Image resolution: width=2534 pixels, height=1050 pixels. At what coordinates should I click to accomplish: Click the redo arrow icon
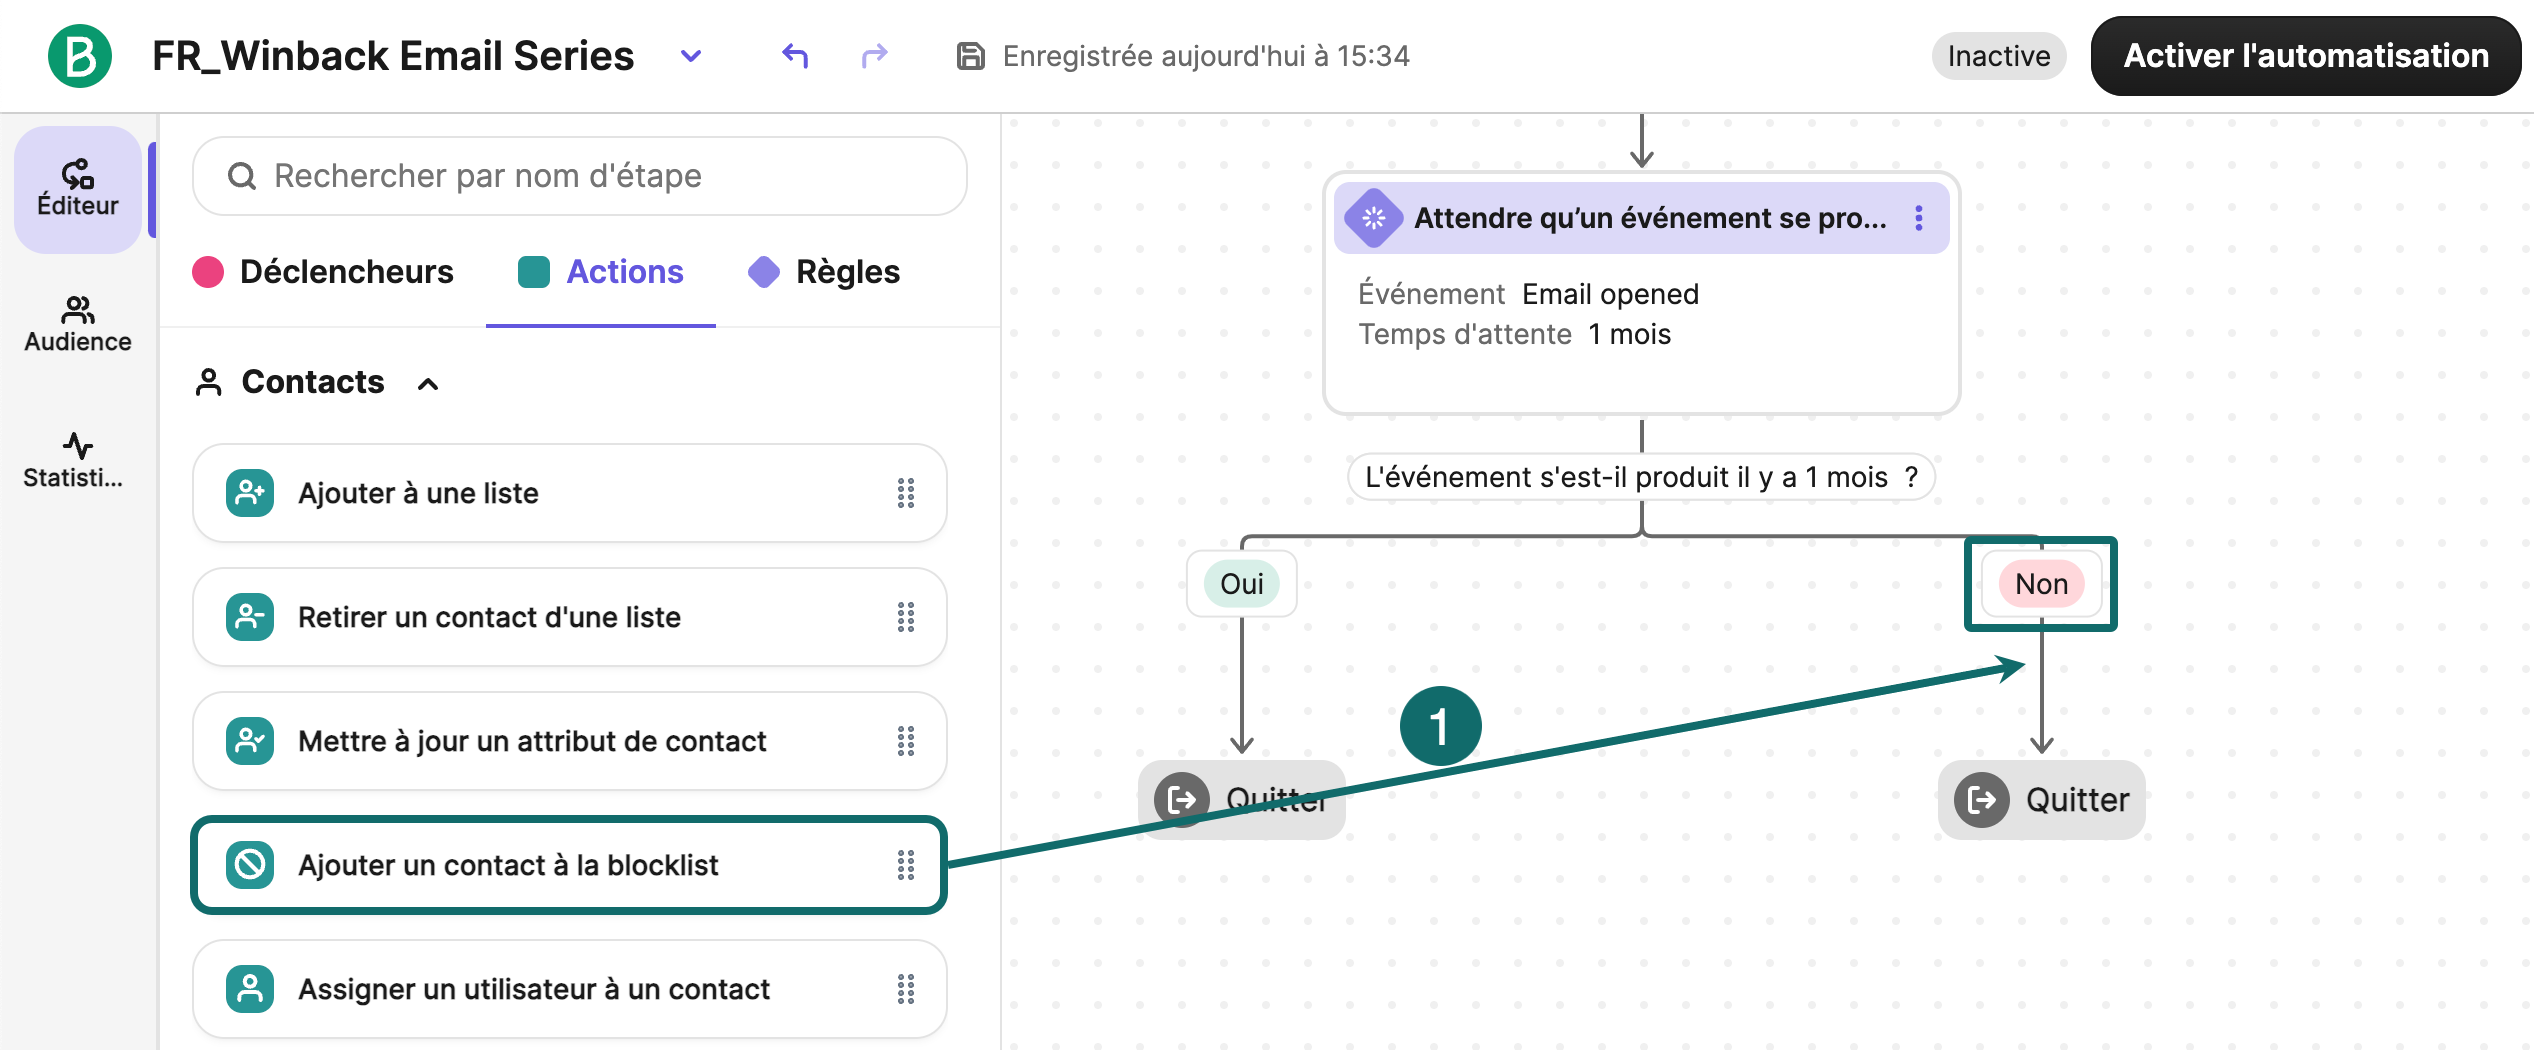point(874,56)
